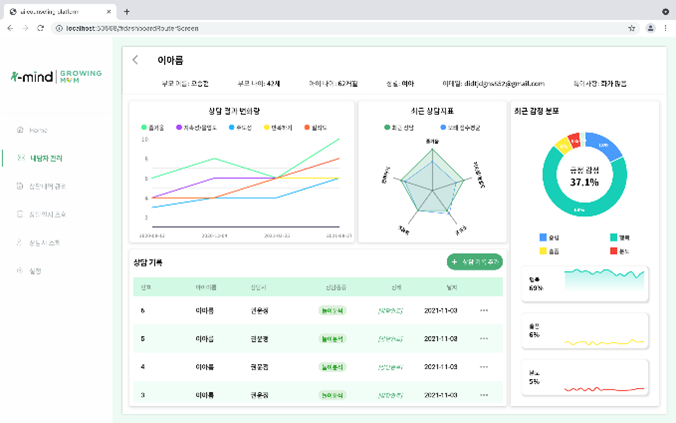Image resolution: width=676 pixels, height=423 pixels.
Task: Click the Chrome three-dot menu icon
Action: pyautogui.click(x=665, y=28)
